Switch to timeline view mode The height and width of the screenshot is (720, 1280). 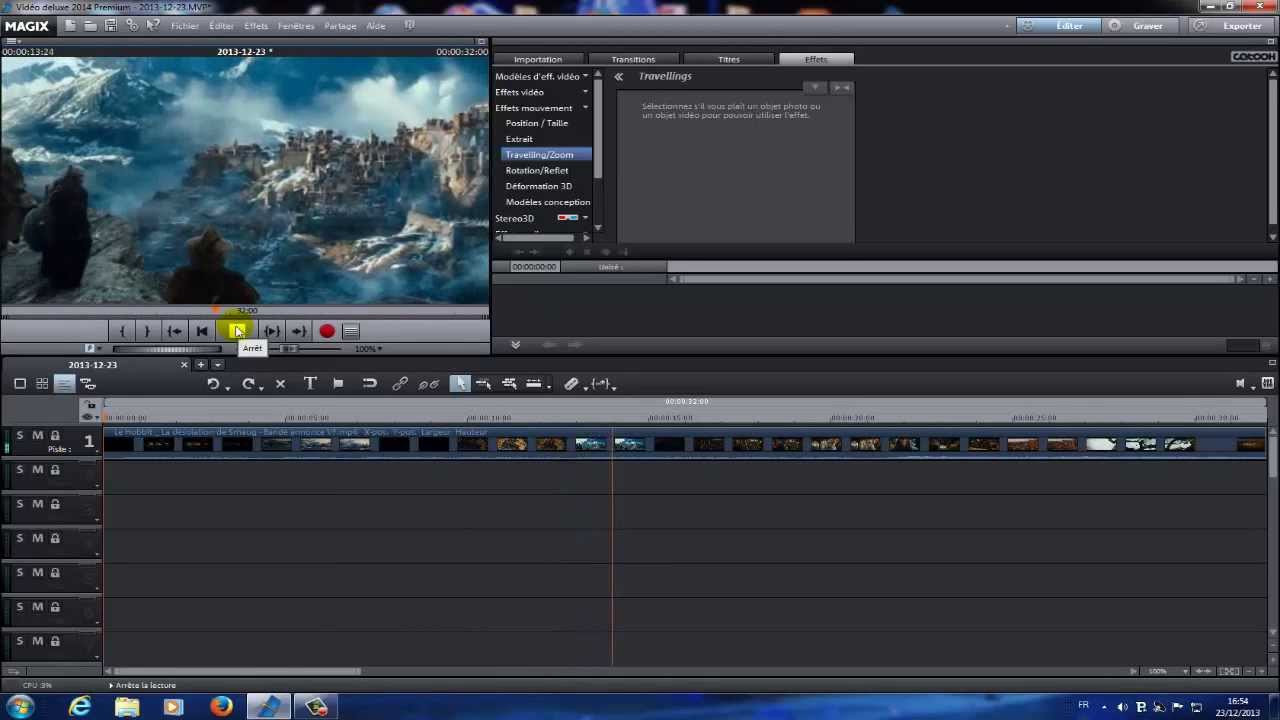pyautogui.click(x=64, y=383)
